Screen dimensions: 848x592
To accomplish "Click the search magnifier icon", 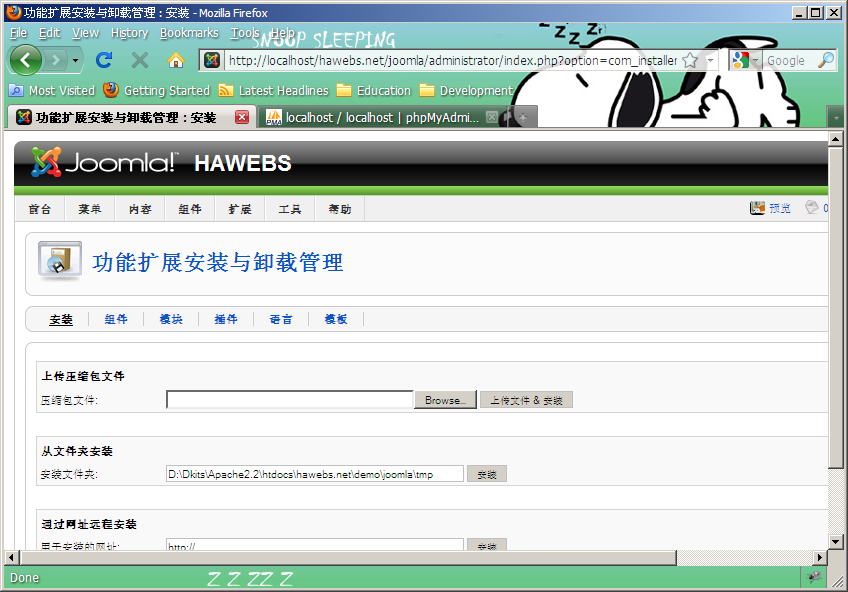I will pos(826,60).
